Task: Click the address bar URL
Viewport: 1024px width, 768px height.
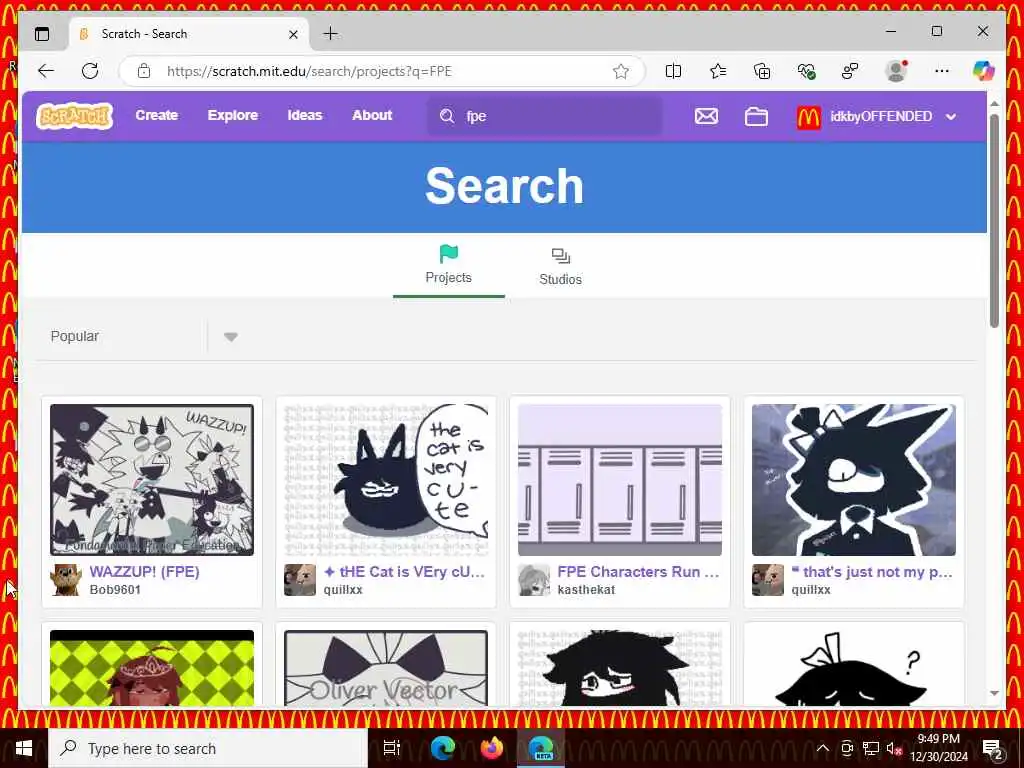Action: 309,71
